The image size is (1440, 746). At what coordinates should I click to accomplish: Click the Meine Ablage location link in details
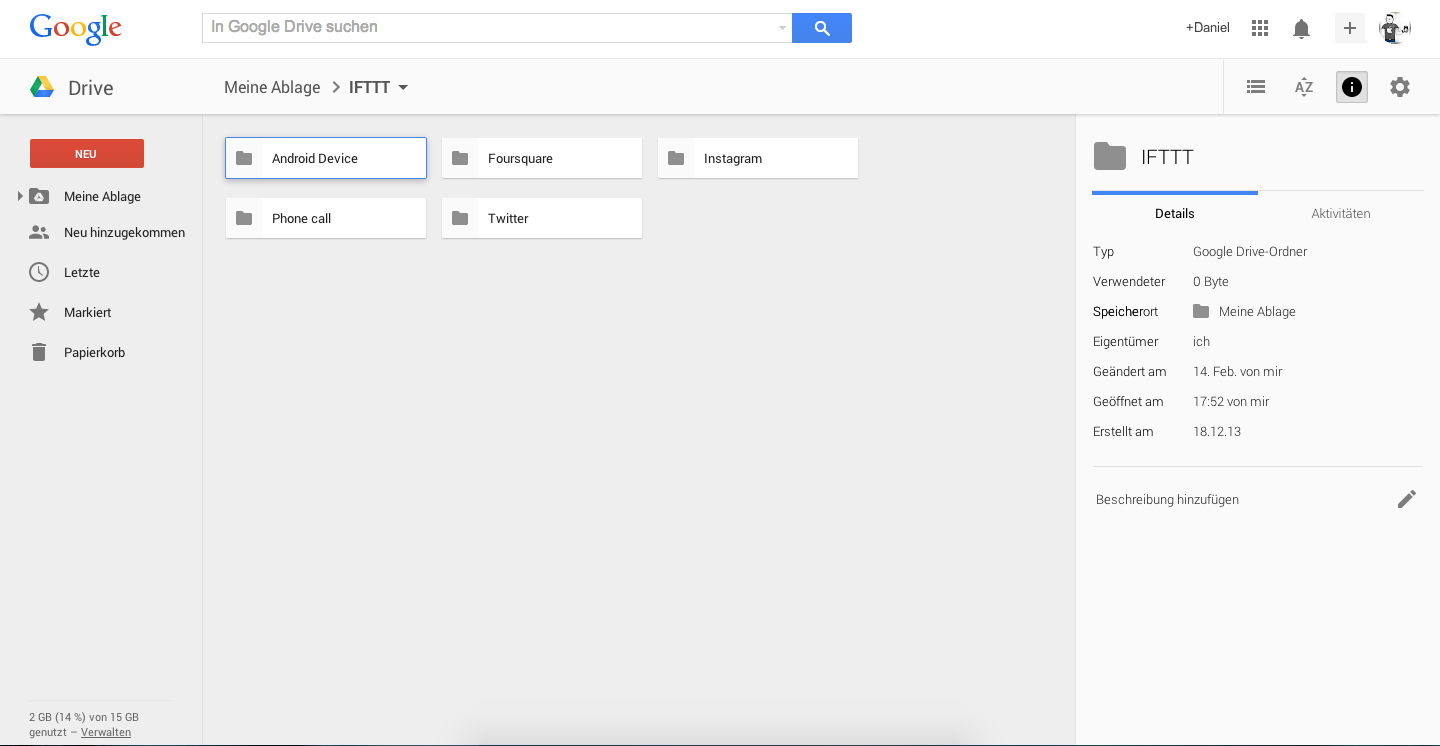[x=1257, y=311]
